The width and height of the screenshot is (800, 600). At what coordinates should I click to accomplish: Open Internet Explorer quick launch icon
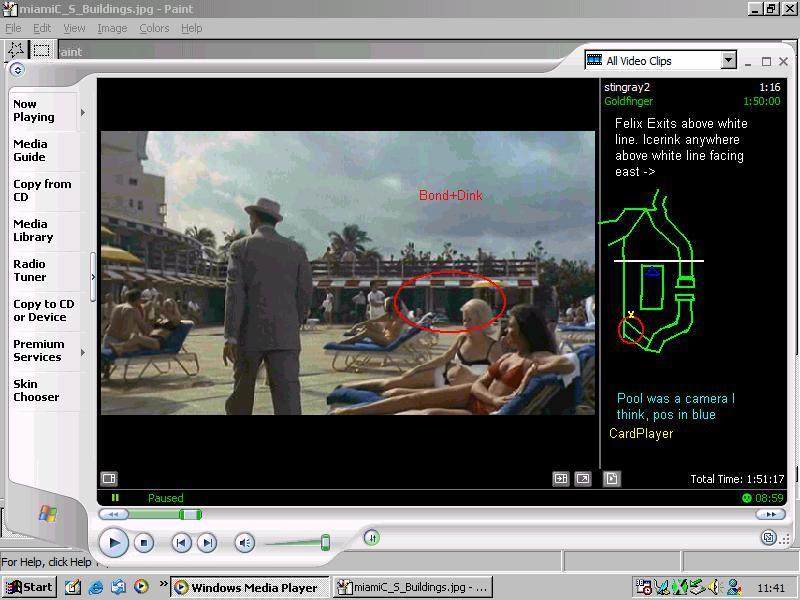[x=95, y=587]
